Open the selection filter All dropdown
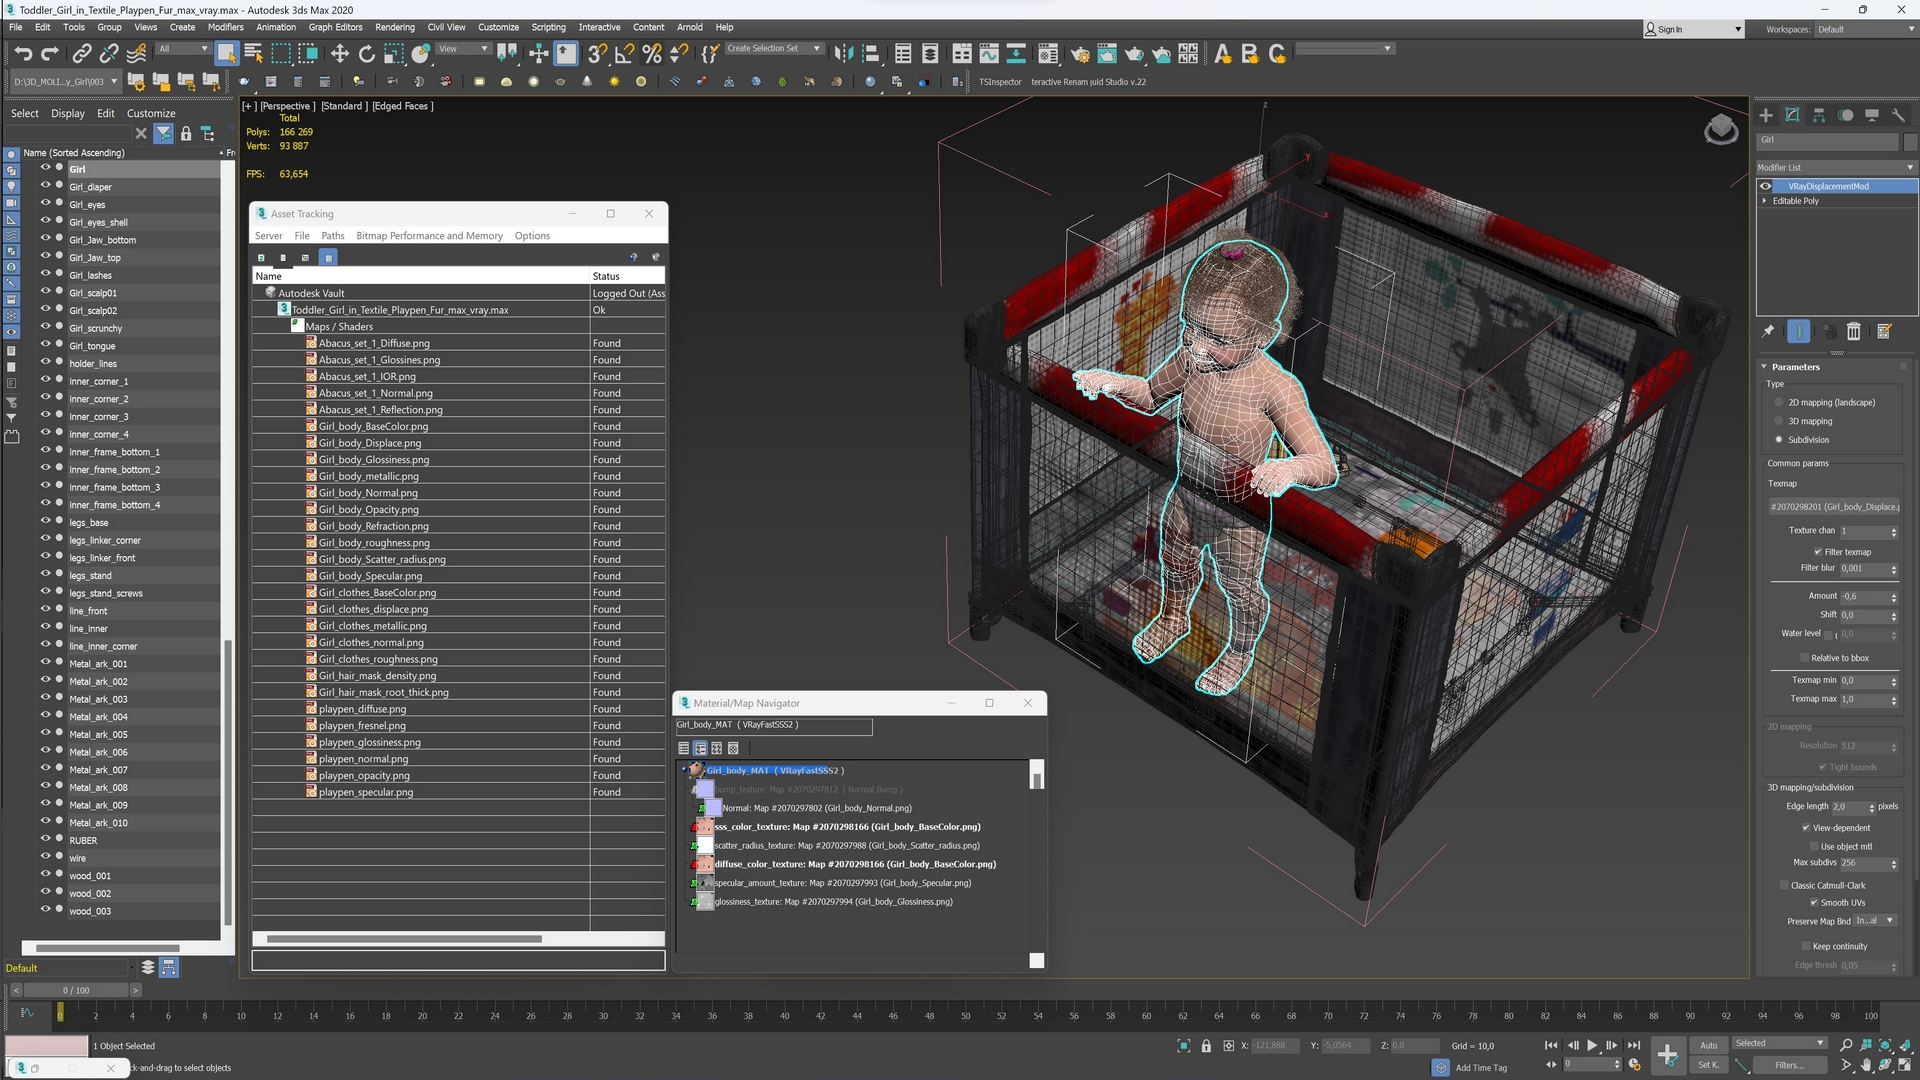 [183, 48]
